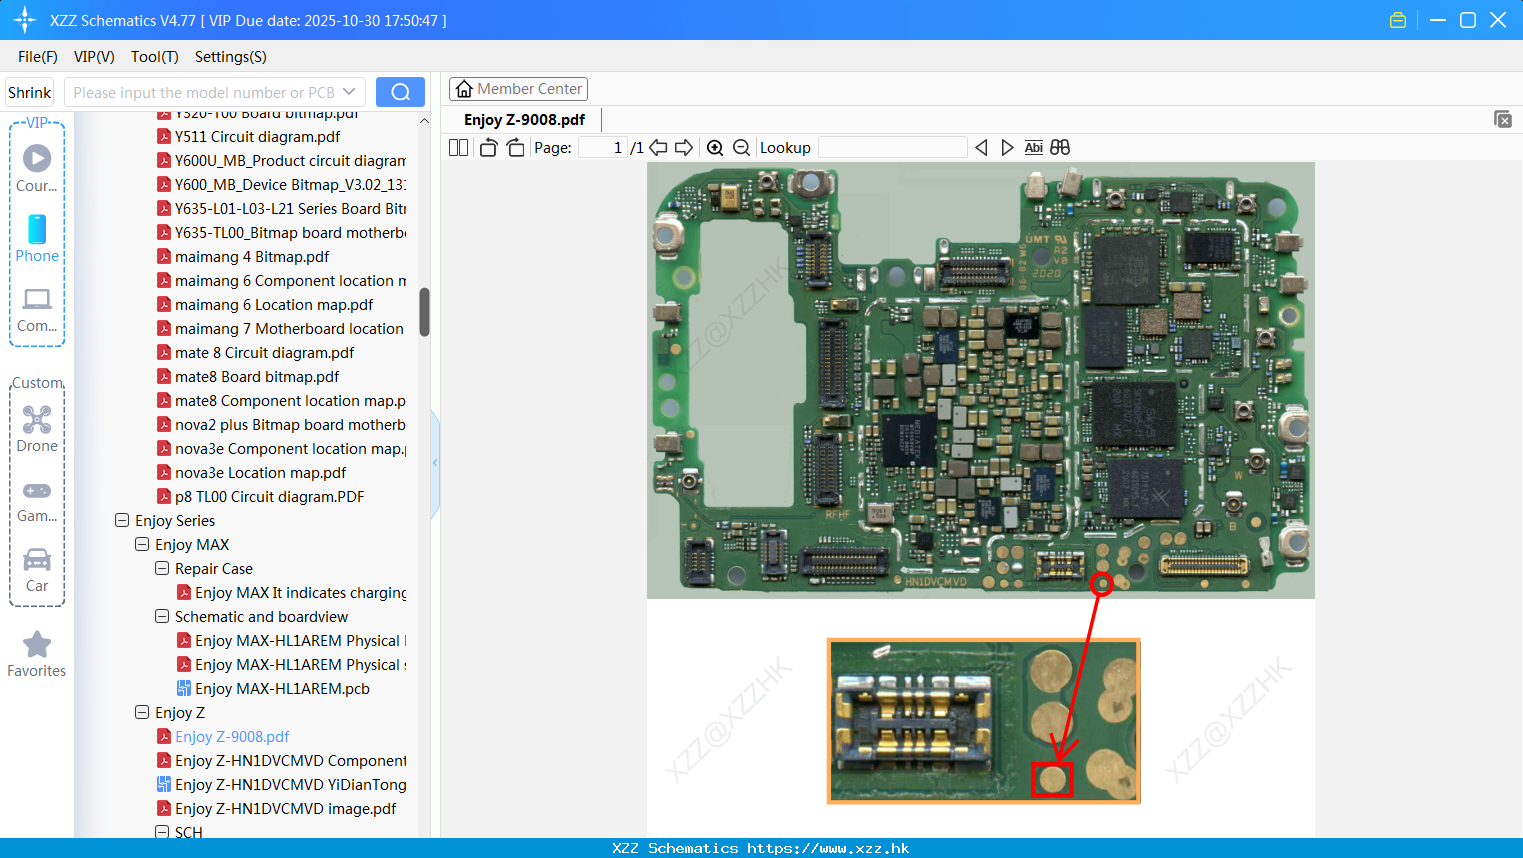Open Enjoy MAX It indicates charging file

[x=300, y=592]
